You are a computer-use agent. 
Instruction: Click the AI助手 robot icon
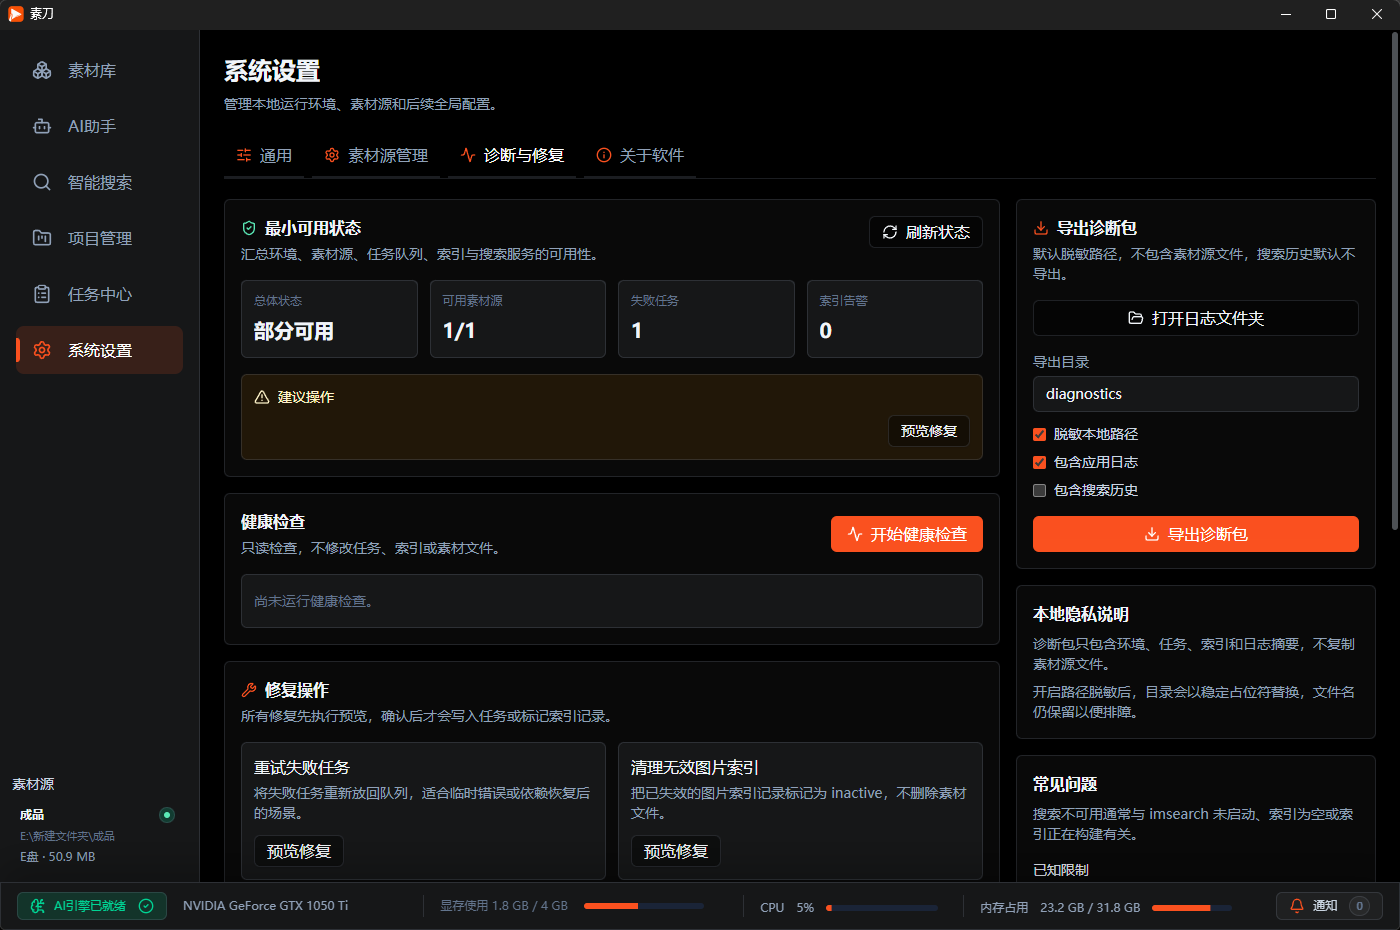[42, 126]
